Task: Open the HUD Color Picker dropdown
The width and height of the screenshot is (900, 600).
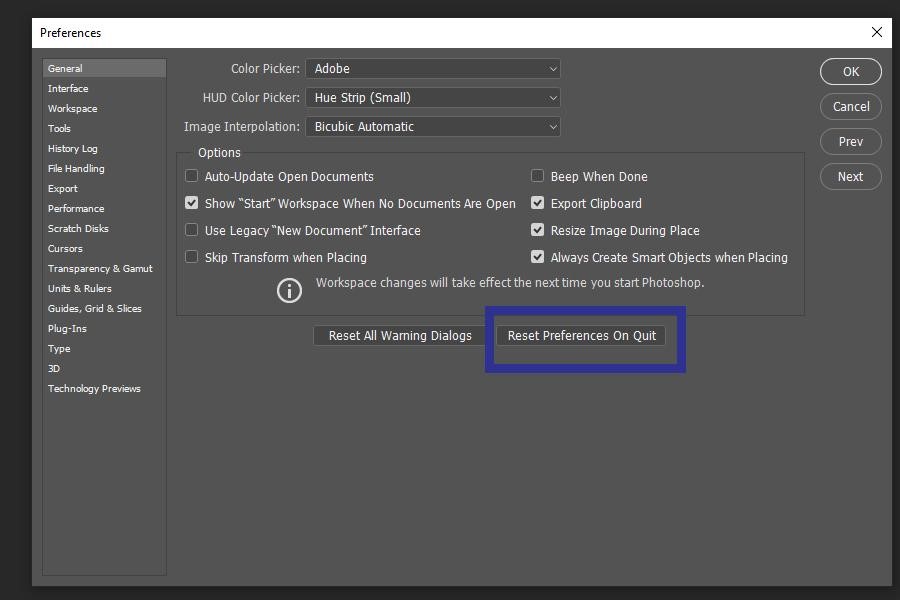Action: (433, 98)
